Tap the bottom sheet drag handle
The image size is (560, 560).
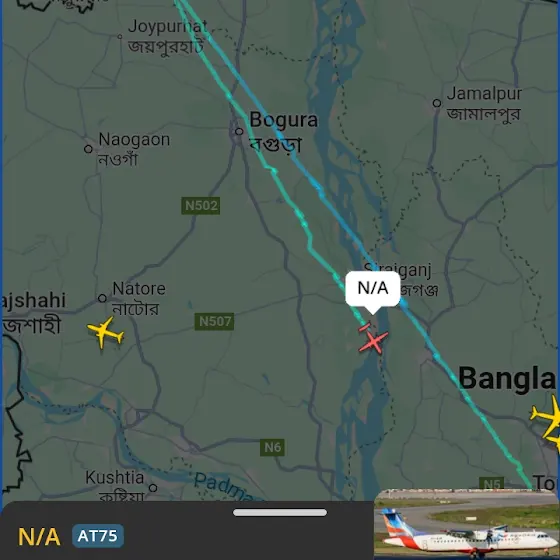pyautogui.click(x=280, y=512)
